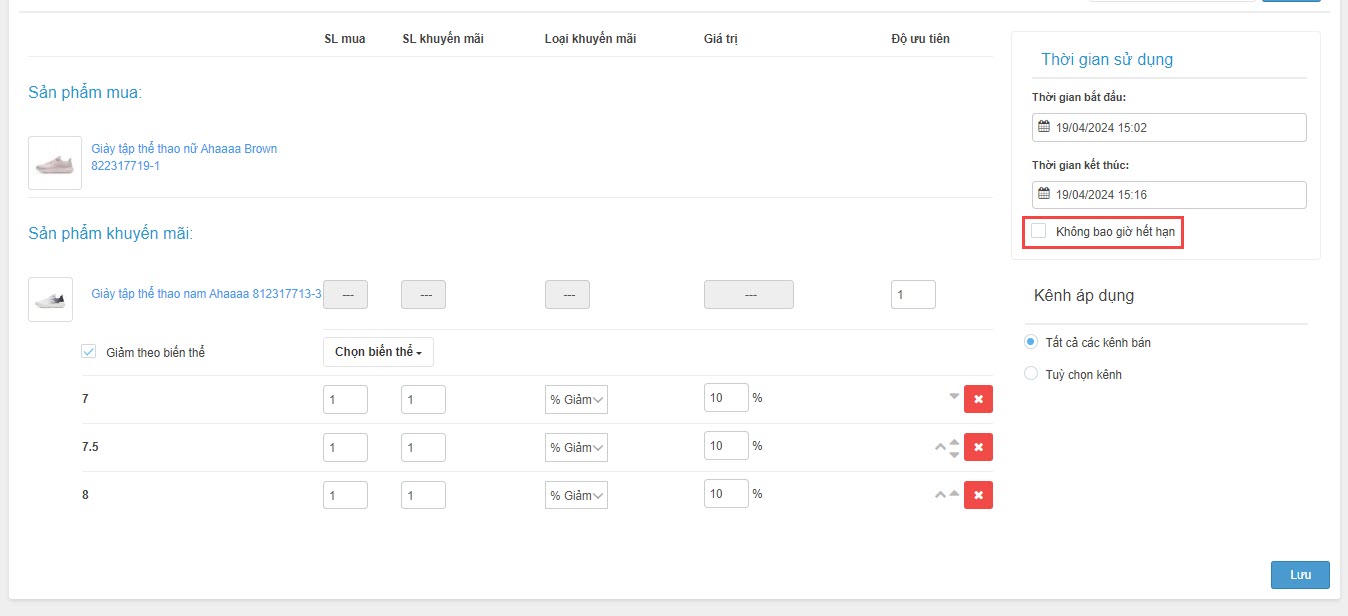Viewport: 1348px width, 616px height.
Task: Move size 7 variant down one position
Action: pos(954,396)
